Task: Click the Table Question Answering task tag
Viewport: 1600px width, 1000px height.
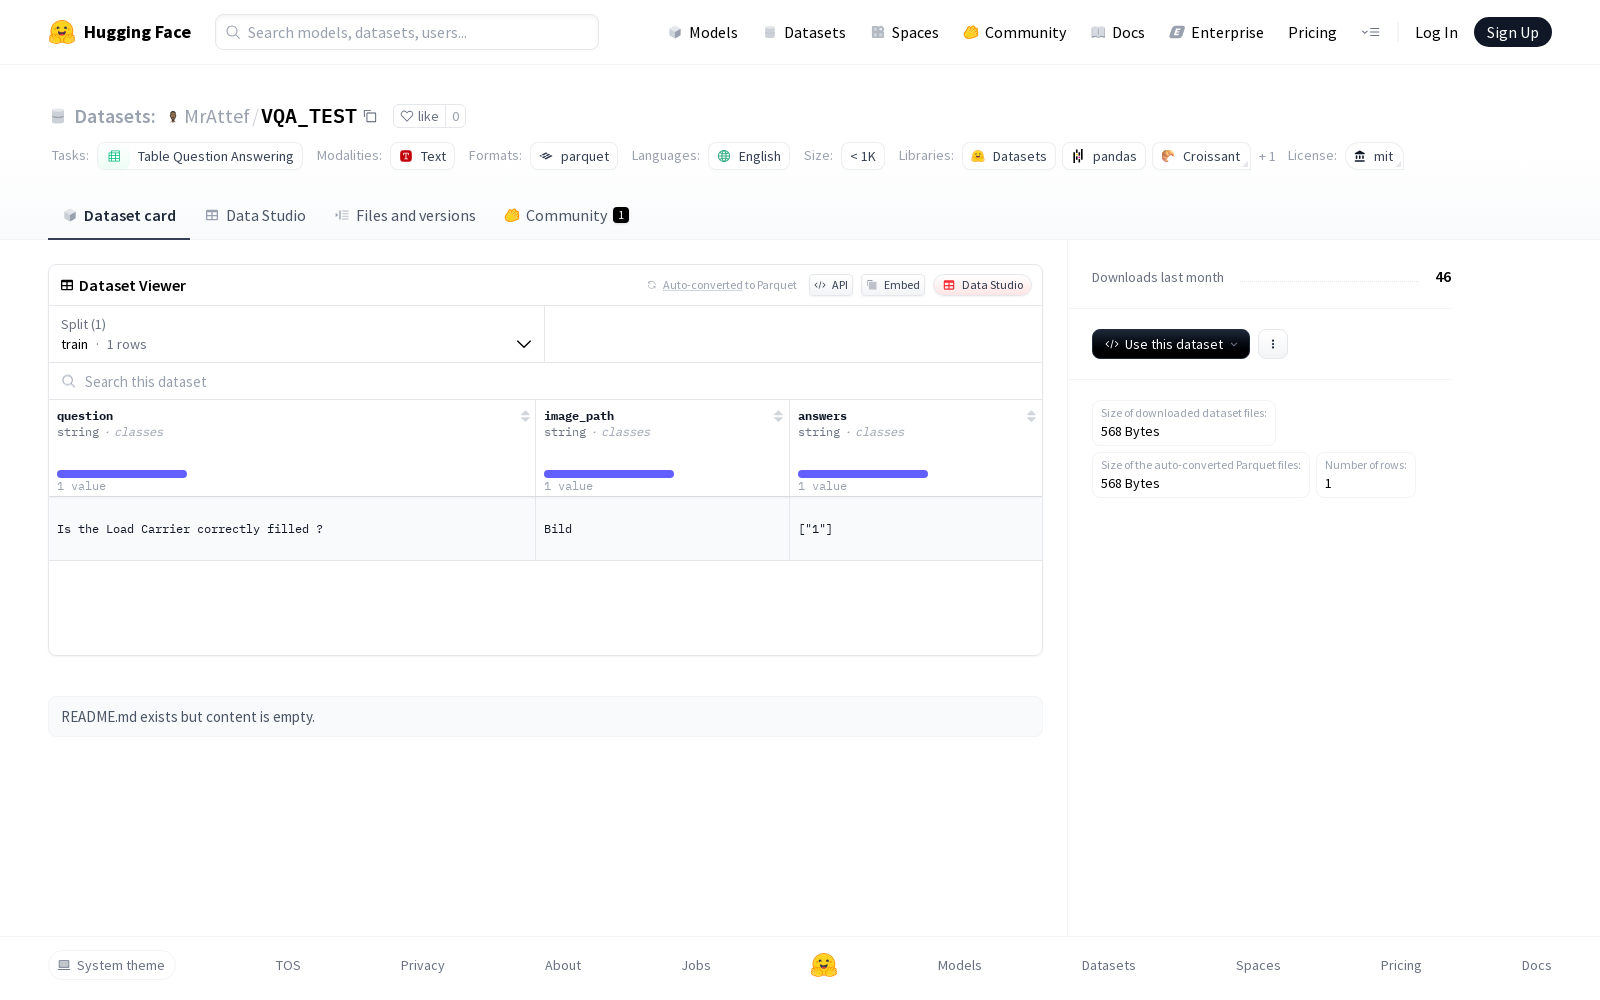Action: [200, 156]
